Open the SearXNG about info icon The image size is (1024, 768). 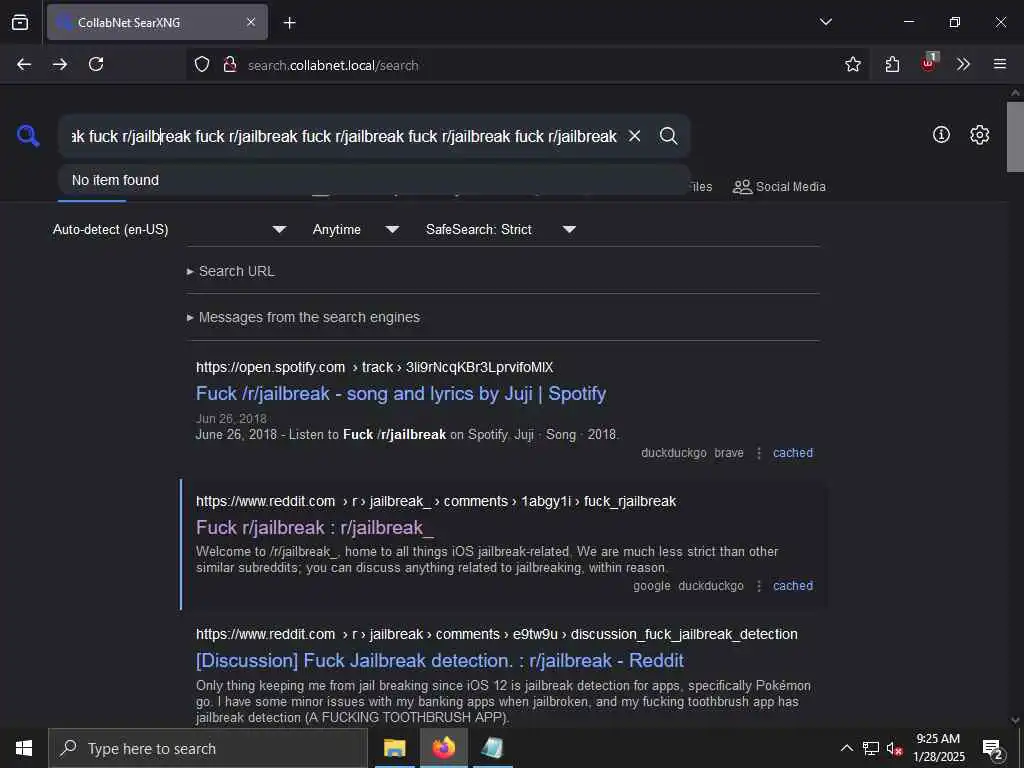[x=941, y=135]
